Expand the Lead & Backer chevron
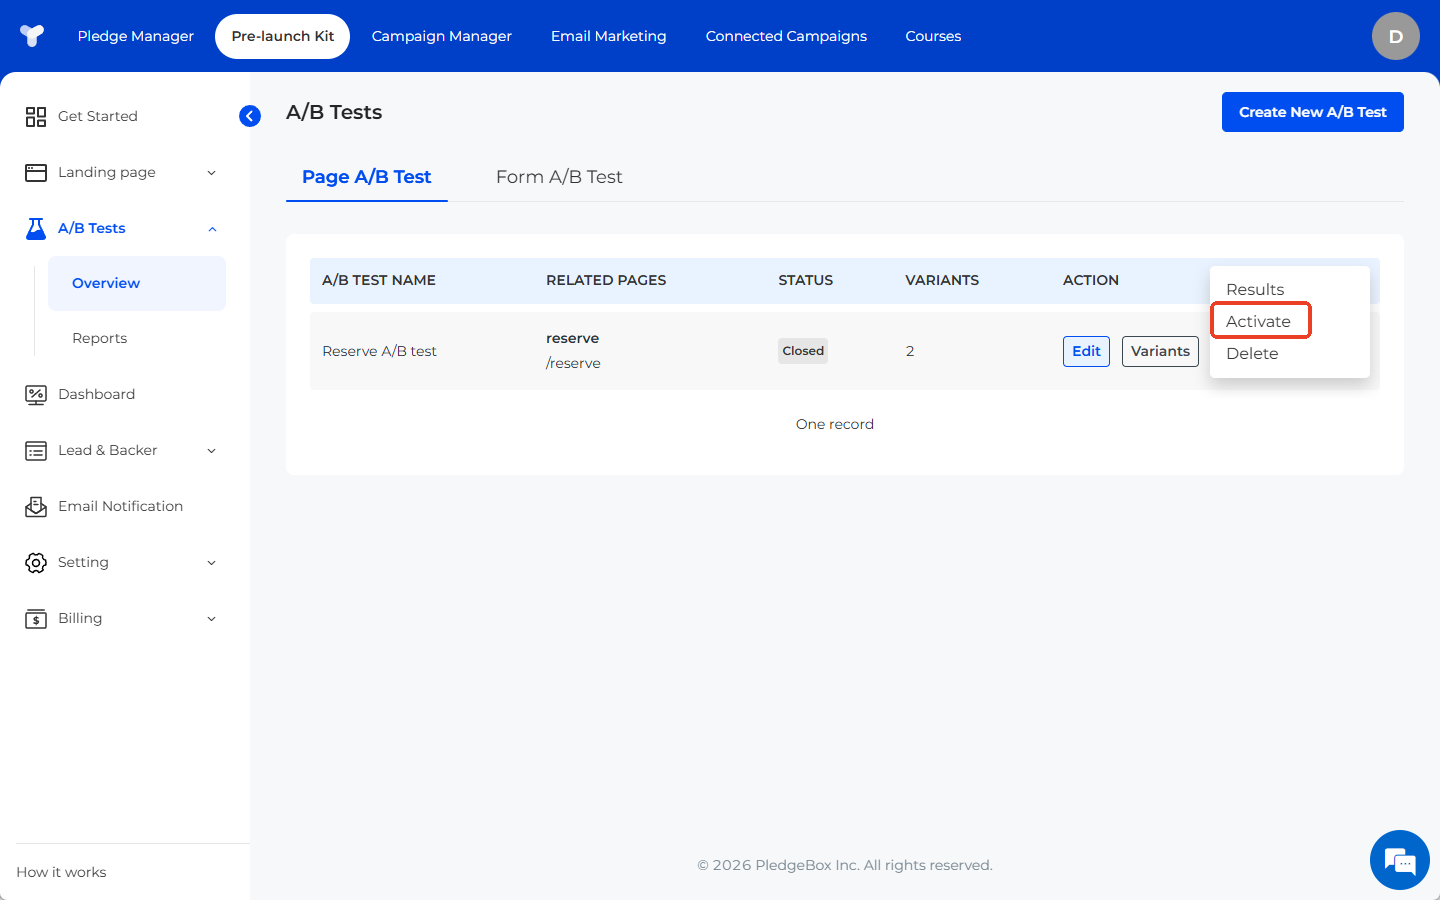The height and width of the screenshot is (900, 1440). pyautogui.click(x=211, y=451)
